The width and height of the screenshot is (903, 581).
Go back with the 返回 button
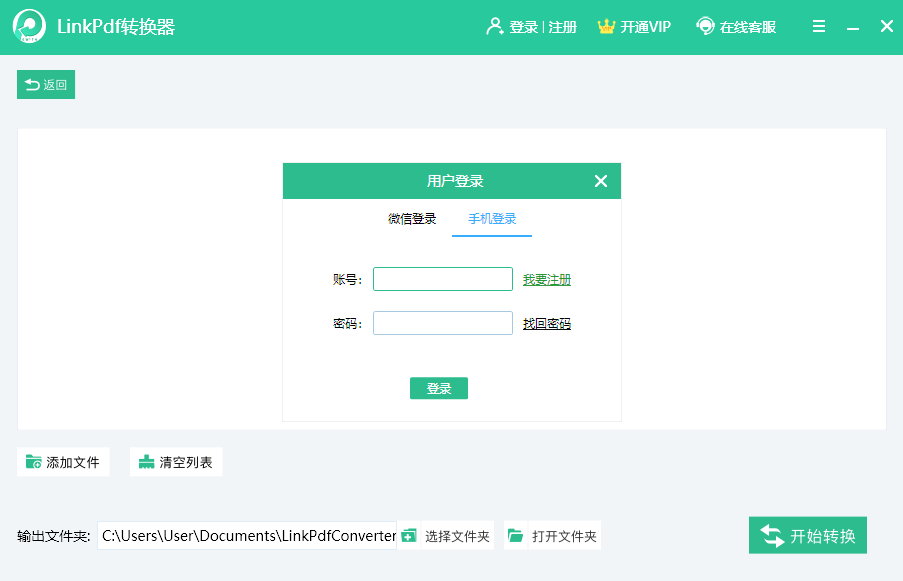[x=46, y=85]
